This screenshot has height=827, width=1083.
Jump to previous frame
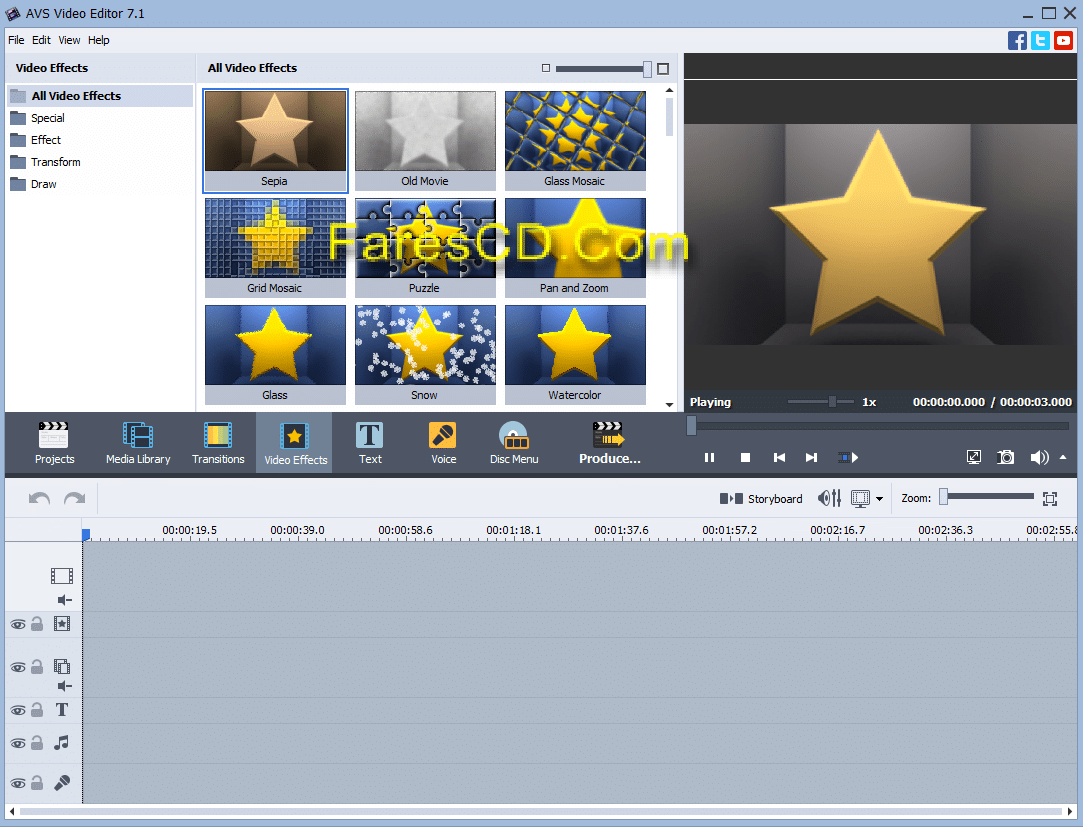coord(779,457)
